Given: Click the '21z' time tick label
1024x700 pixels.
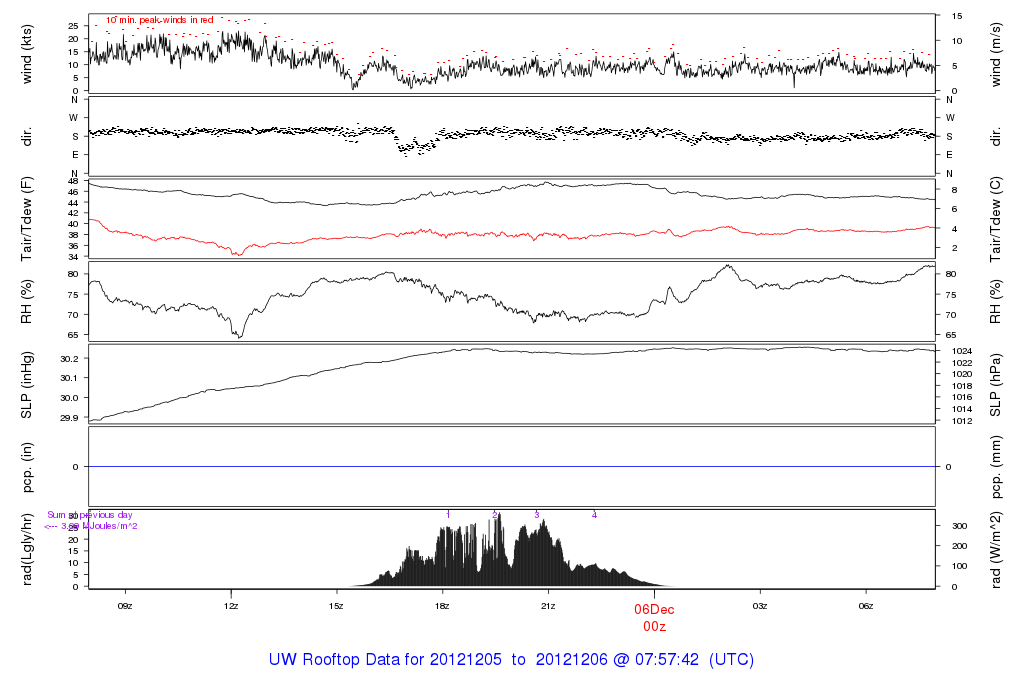Looking at the screenshot, I should [548, 606].
